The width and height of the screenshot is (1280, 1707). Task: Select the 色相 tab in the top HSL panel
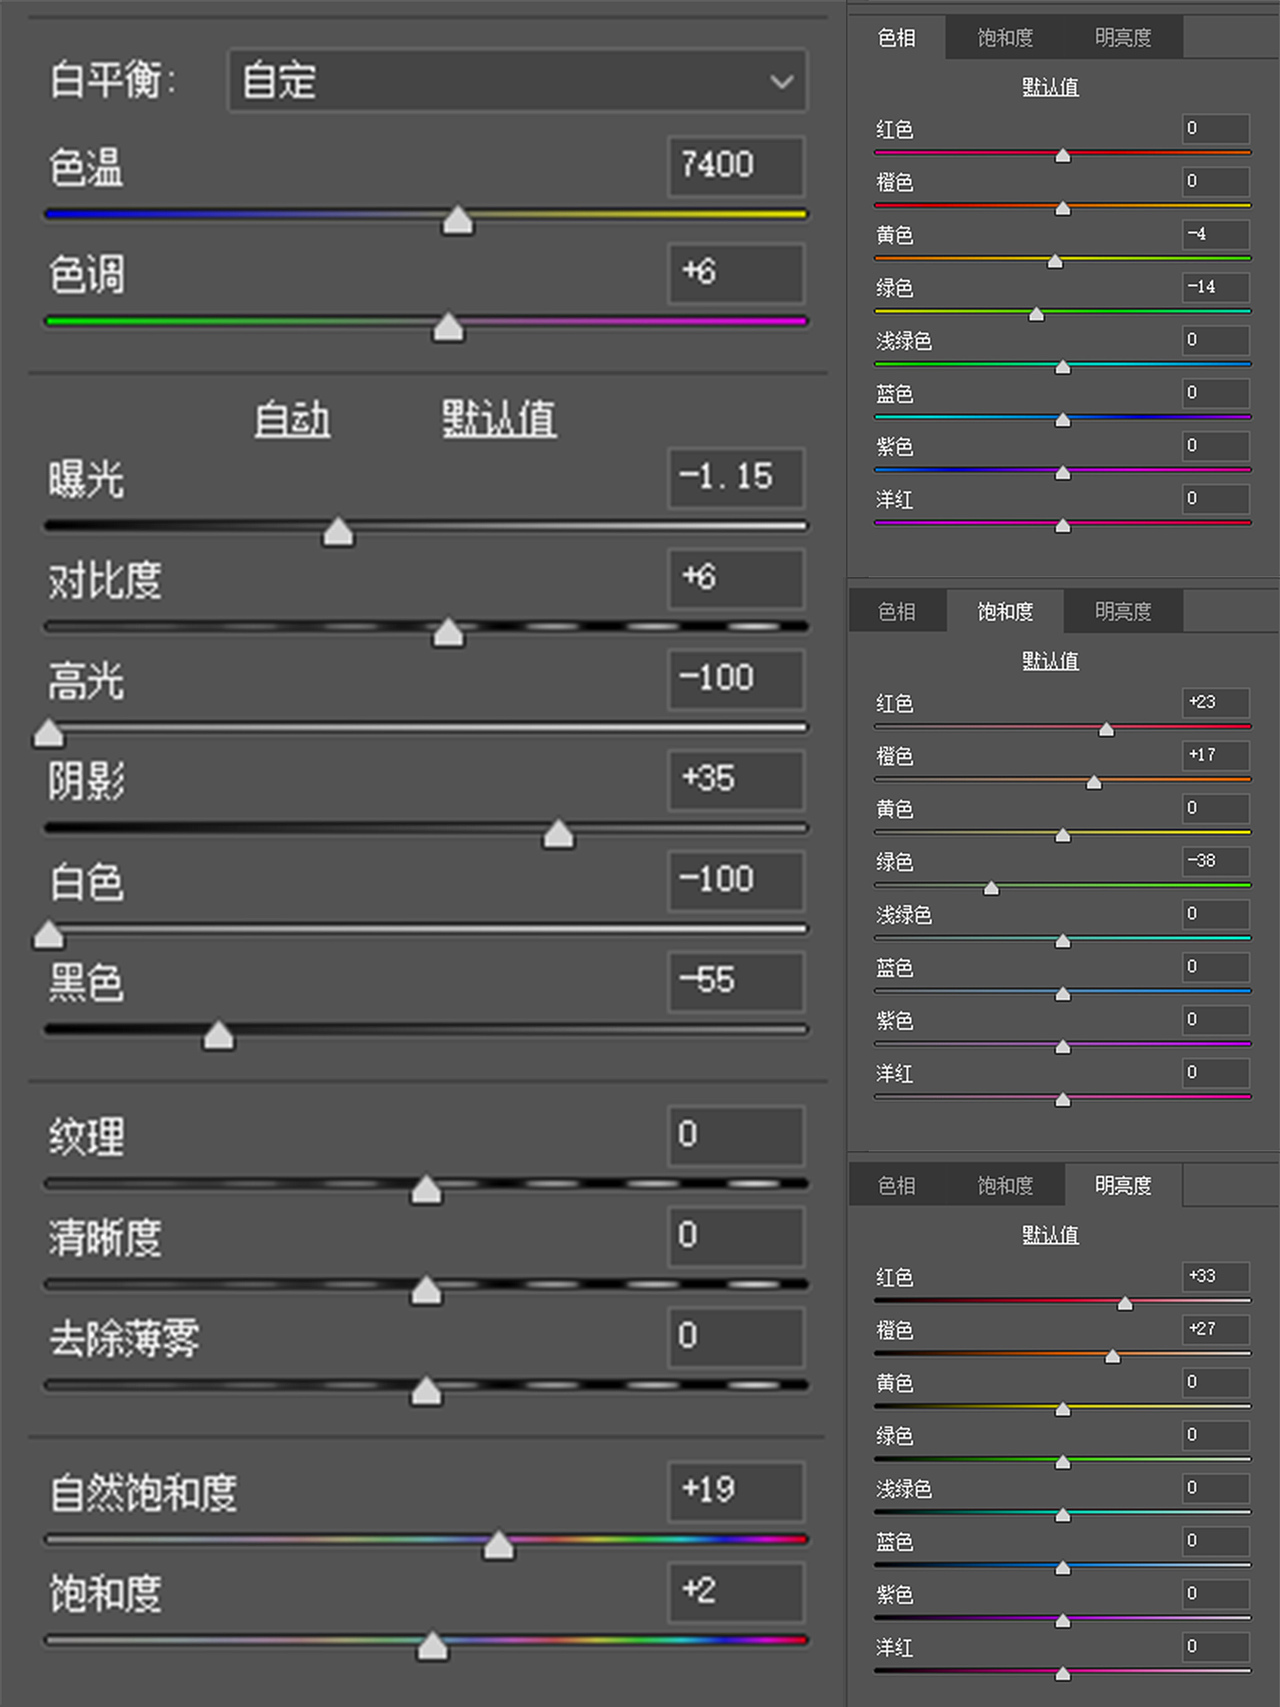coord(896,38)
